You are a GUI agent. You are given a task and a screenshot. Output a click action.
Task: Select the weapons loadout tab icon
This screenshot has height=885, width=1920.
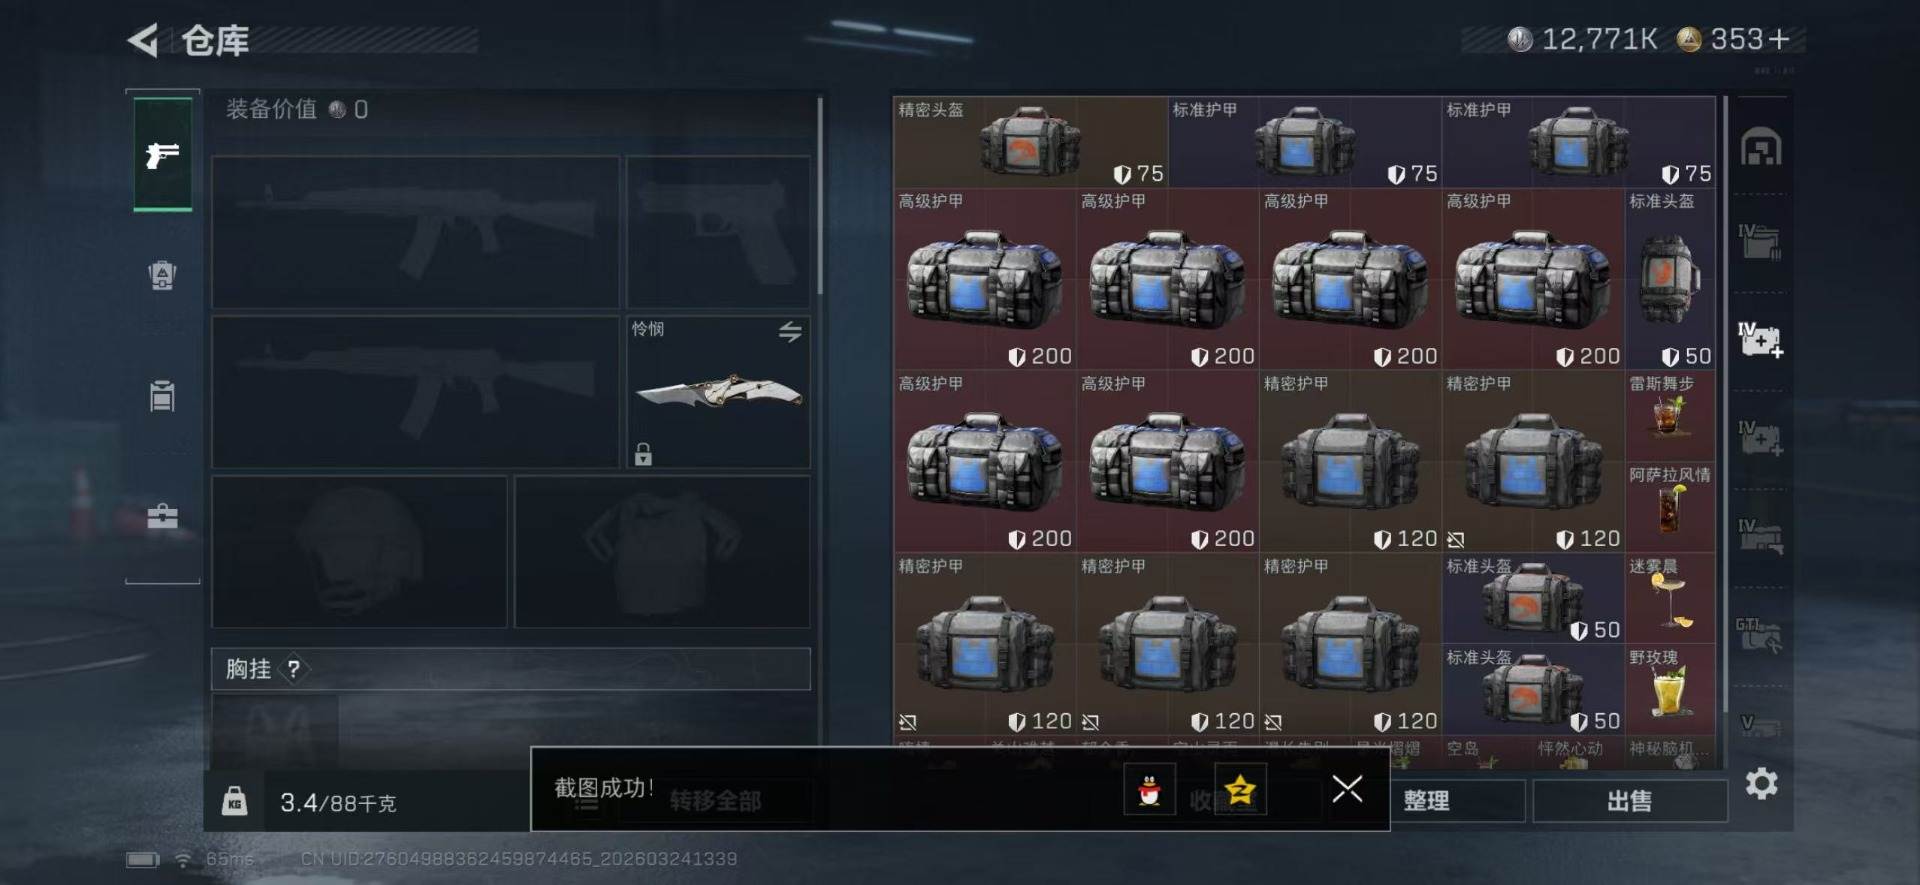pyautogui.click(x=162, y=154)
